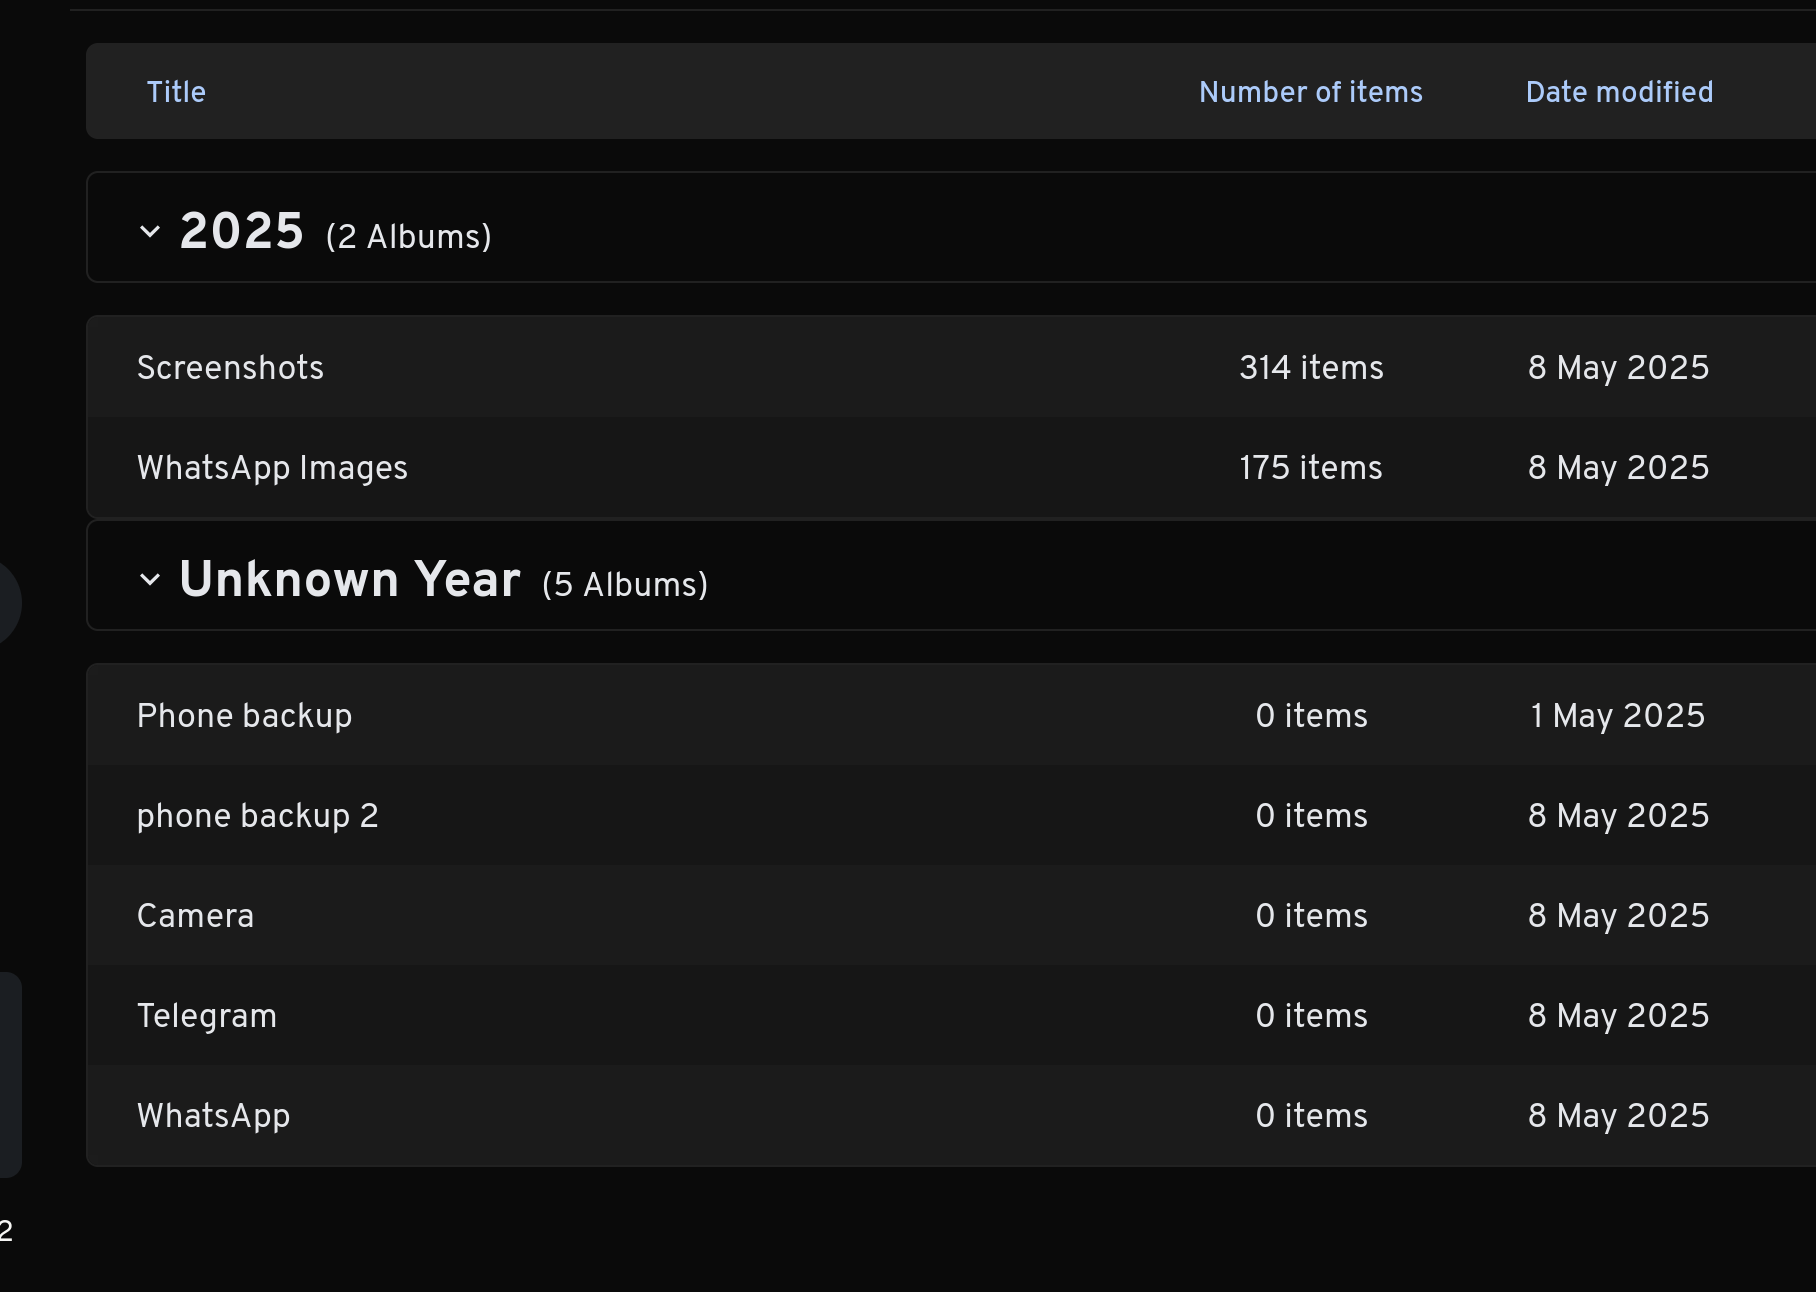
Task: Click the Unknown Year group heading
Action: tap(350, 580)
